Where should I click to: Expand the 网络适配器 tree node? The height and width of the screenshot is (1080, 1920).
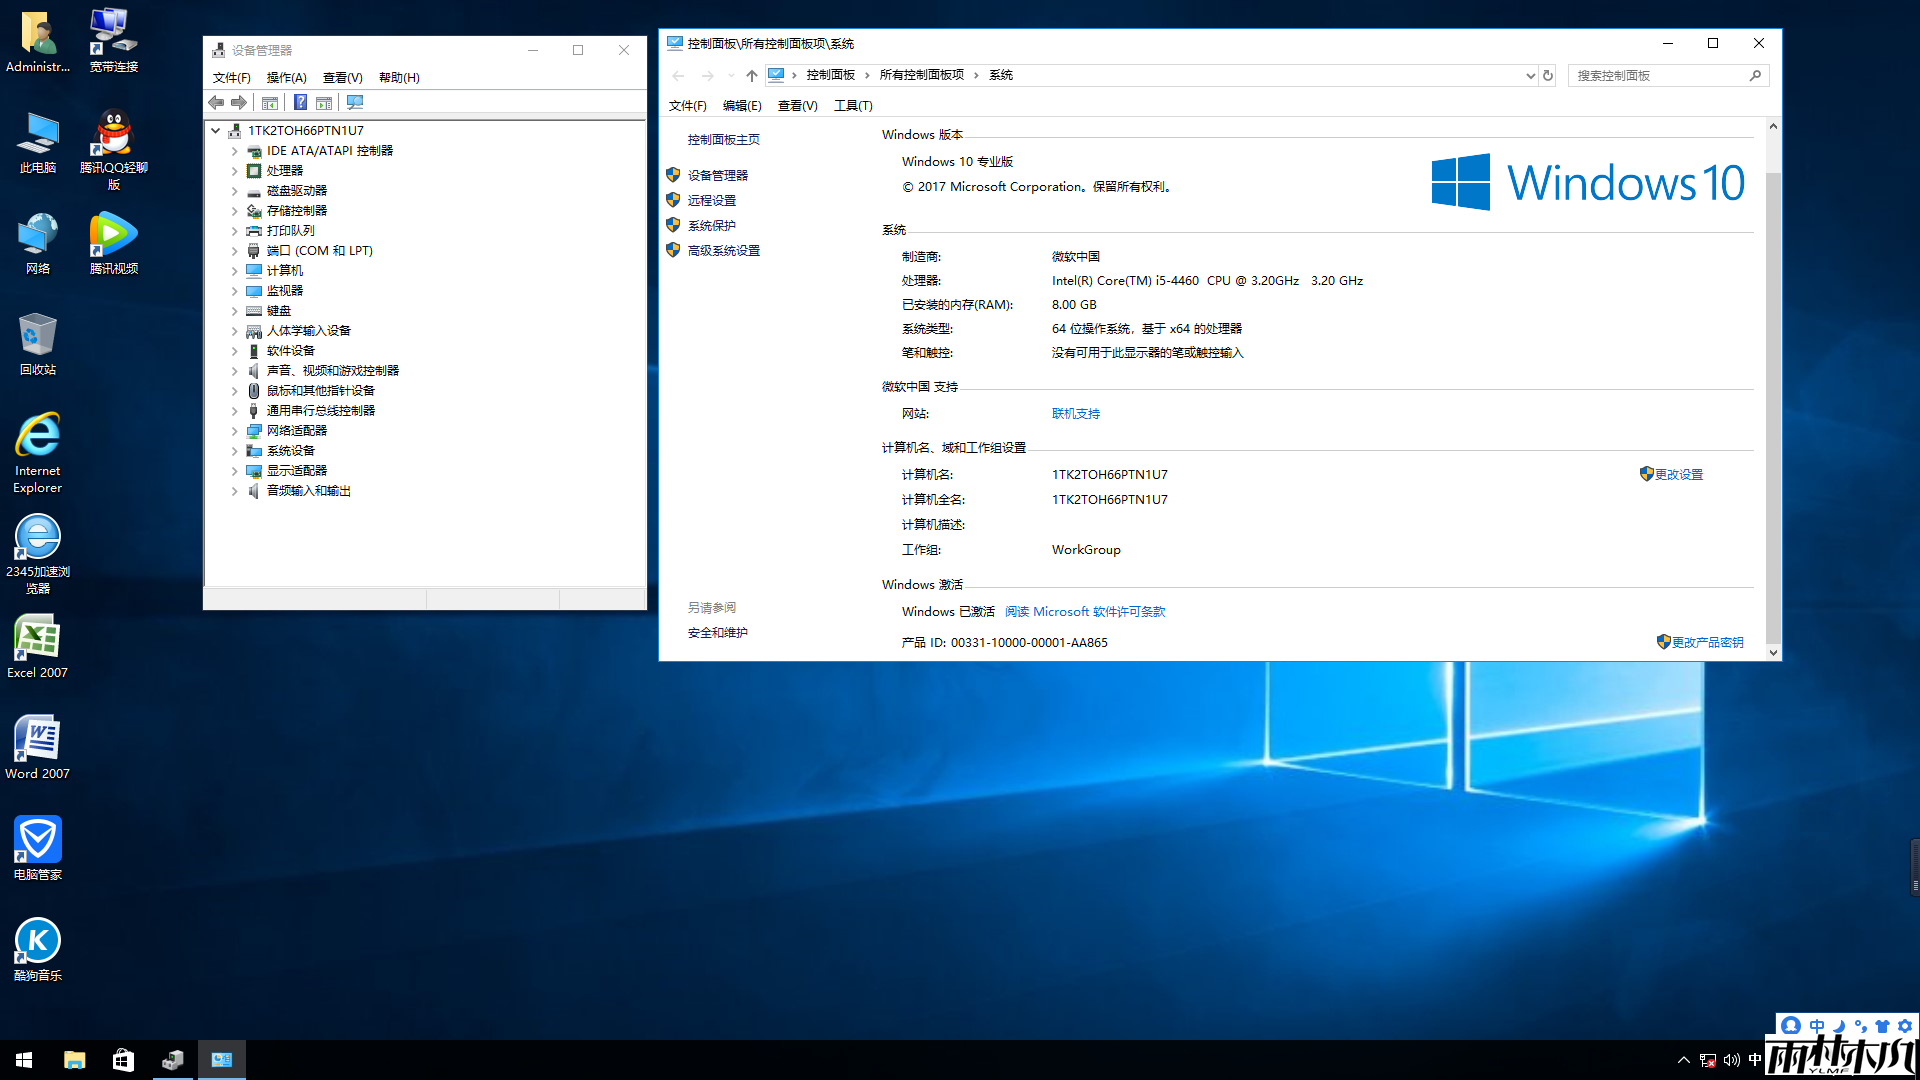[235, 430]
